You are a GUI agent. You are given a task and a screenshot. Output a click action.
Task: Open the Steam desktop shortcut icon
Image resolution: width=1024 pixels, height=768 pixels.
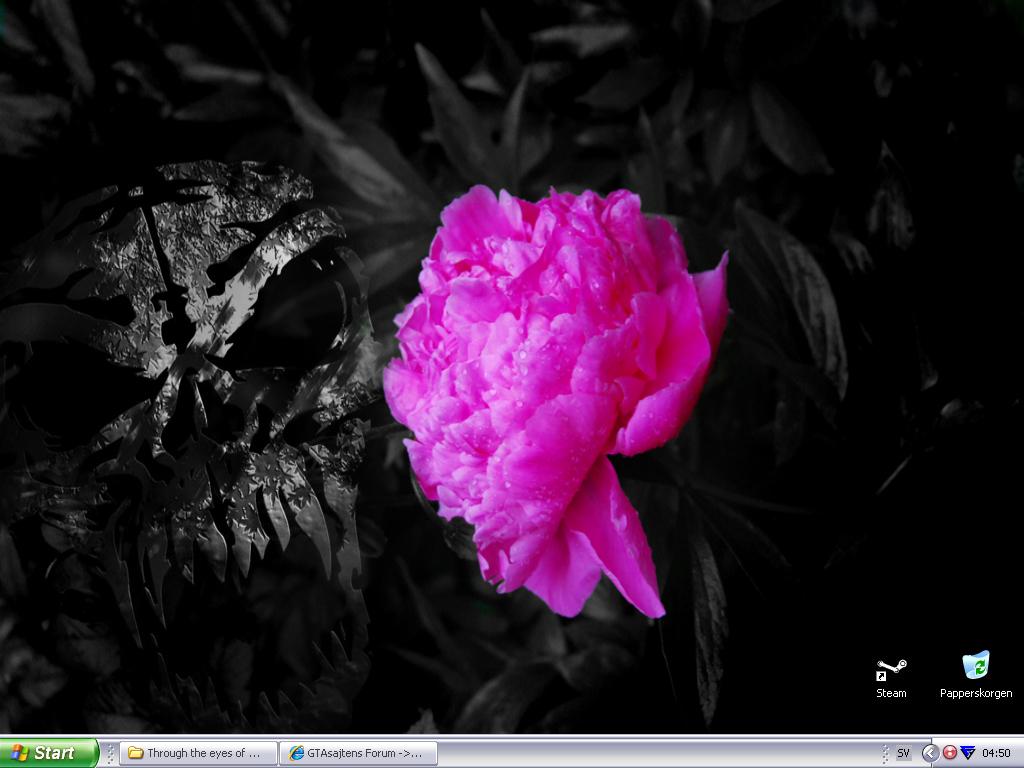coord(891,668)
